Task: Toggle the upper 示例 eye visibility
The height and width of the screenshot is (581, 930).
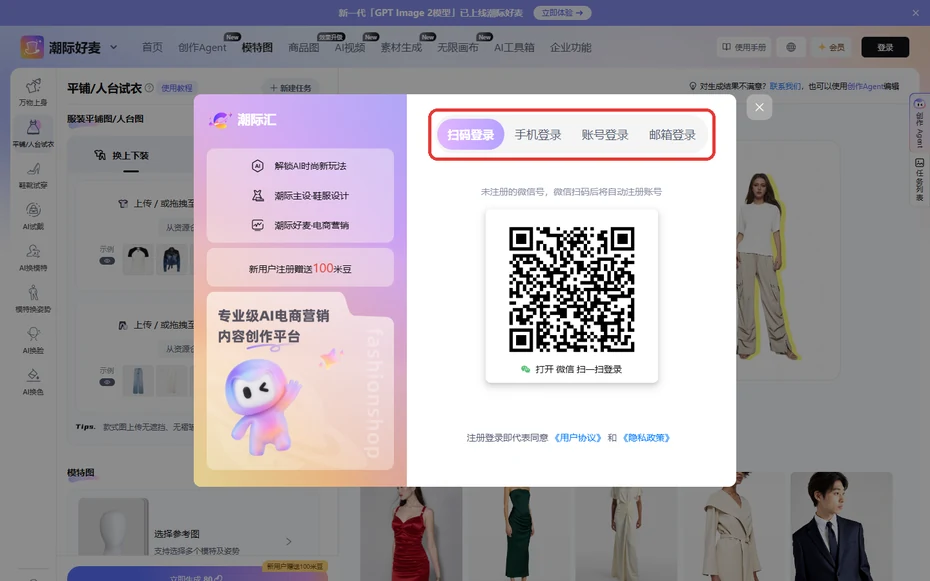Action: coord(107,261)
